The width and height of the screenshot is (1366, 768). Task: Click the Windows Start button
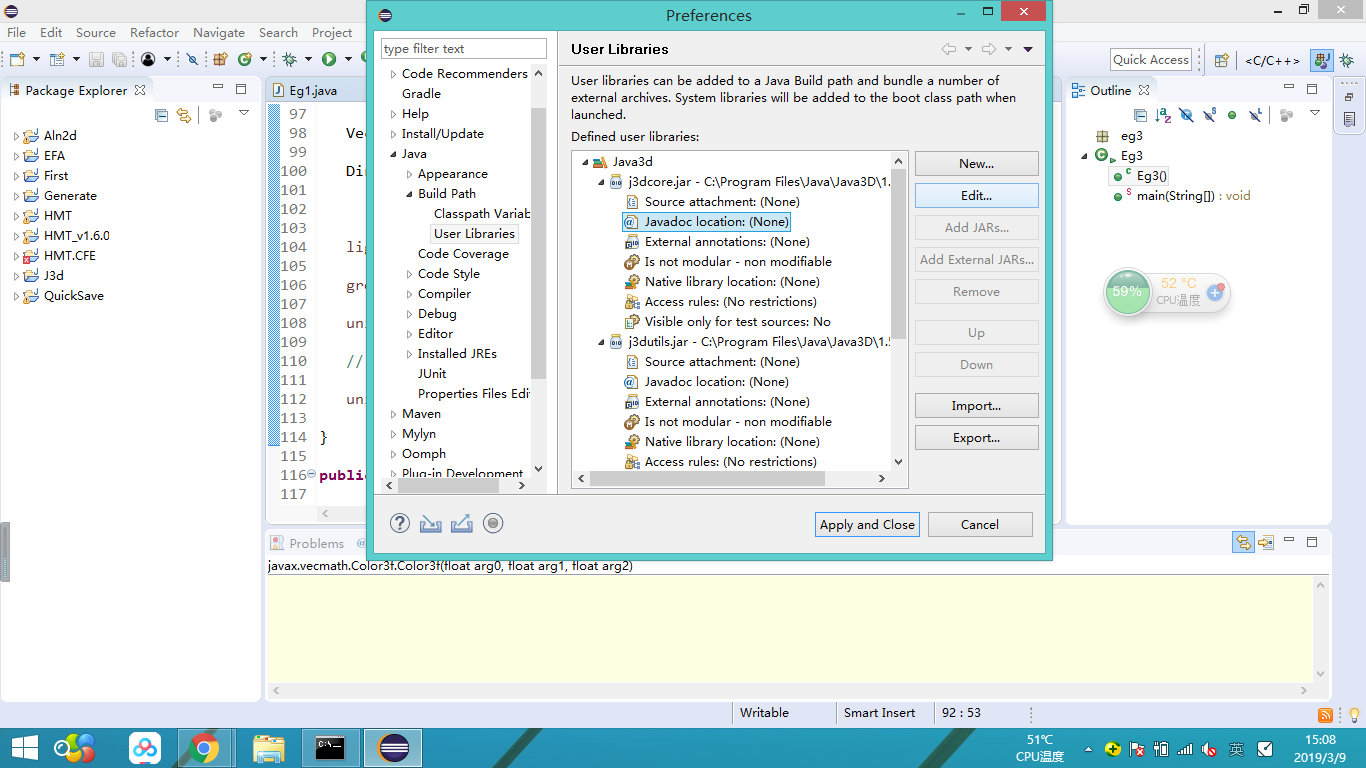24,748
